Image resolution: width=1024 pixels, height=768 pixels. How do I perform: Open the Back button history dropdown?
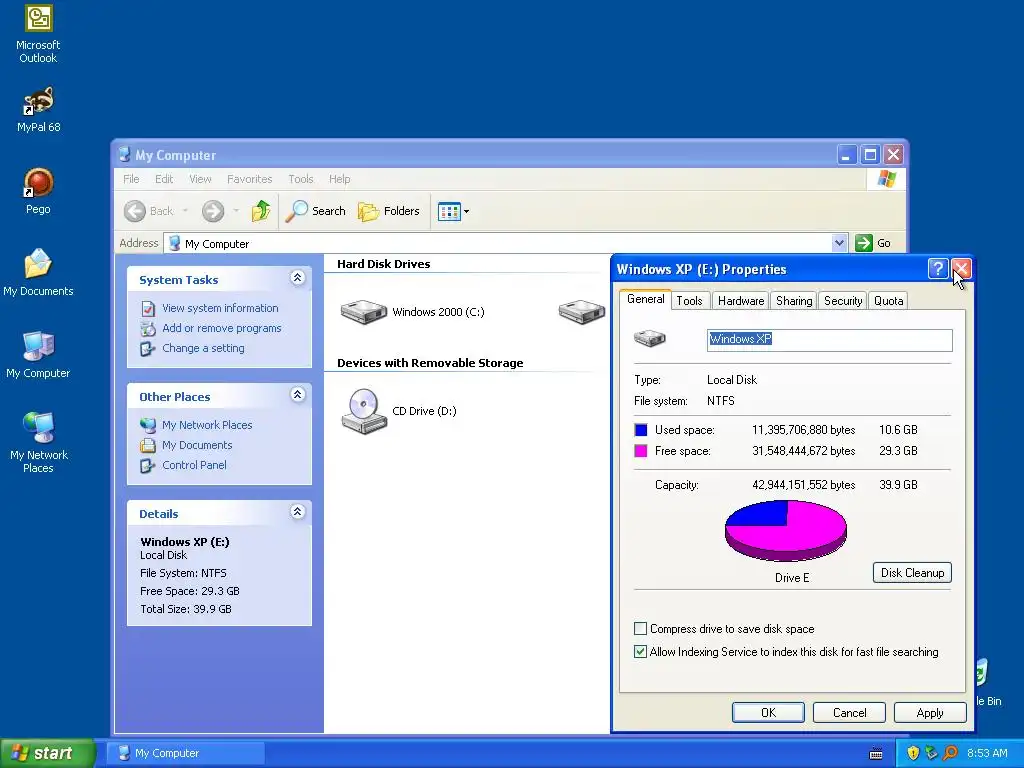coord(185,211)
